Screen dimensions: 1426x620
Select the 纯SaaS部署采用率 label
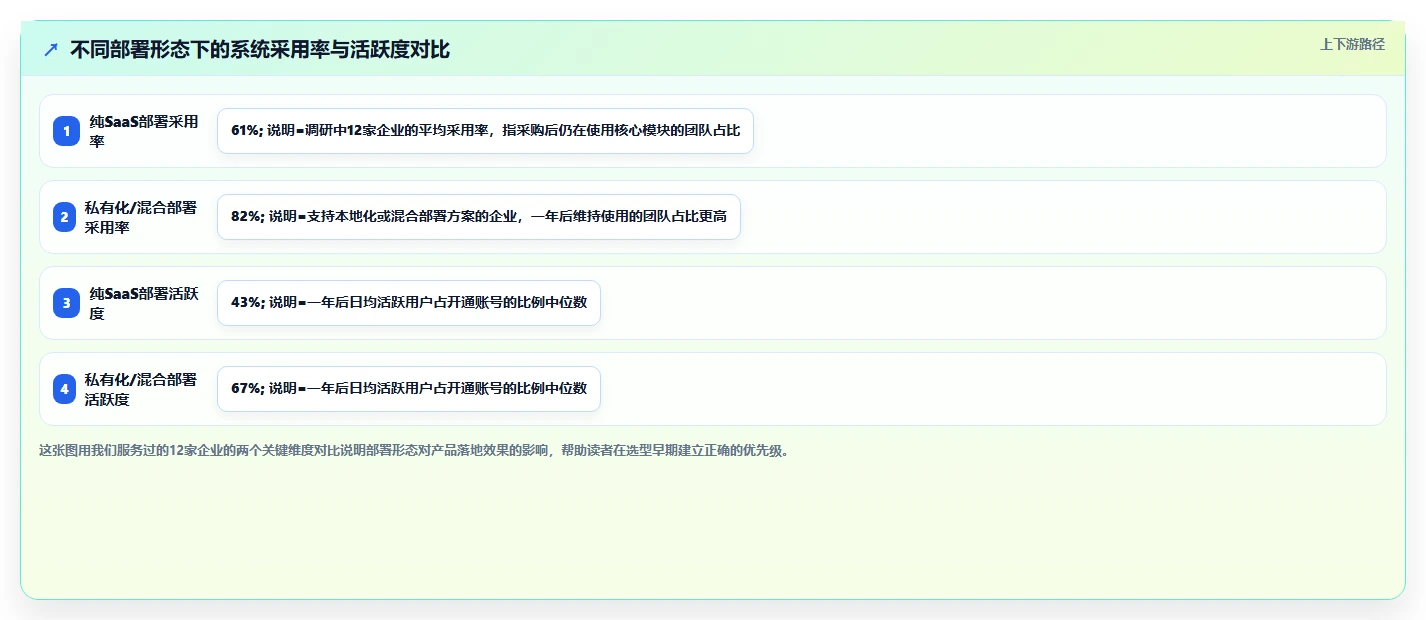tap(144, 131)
